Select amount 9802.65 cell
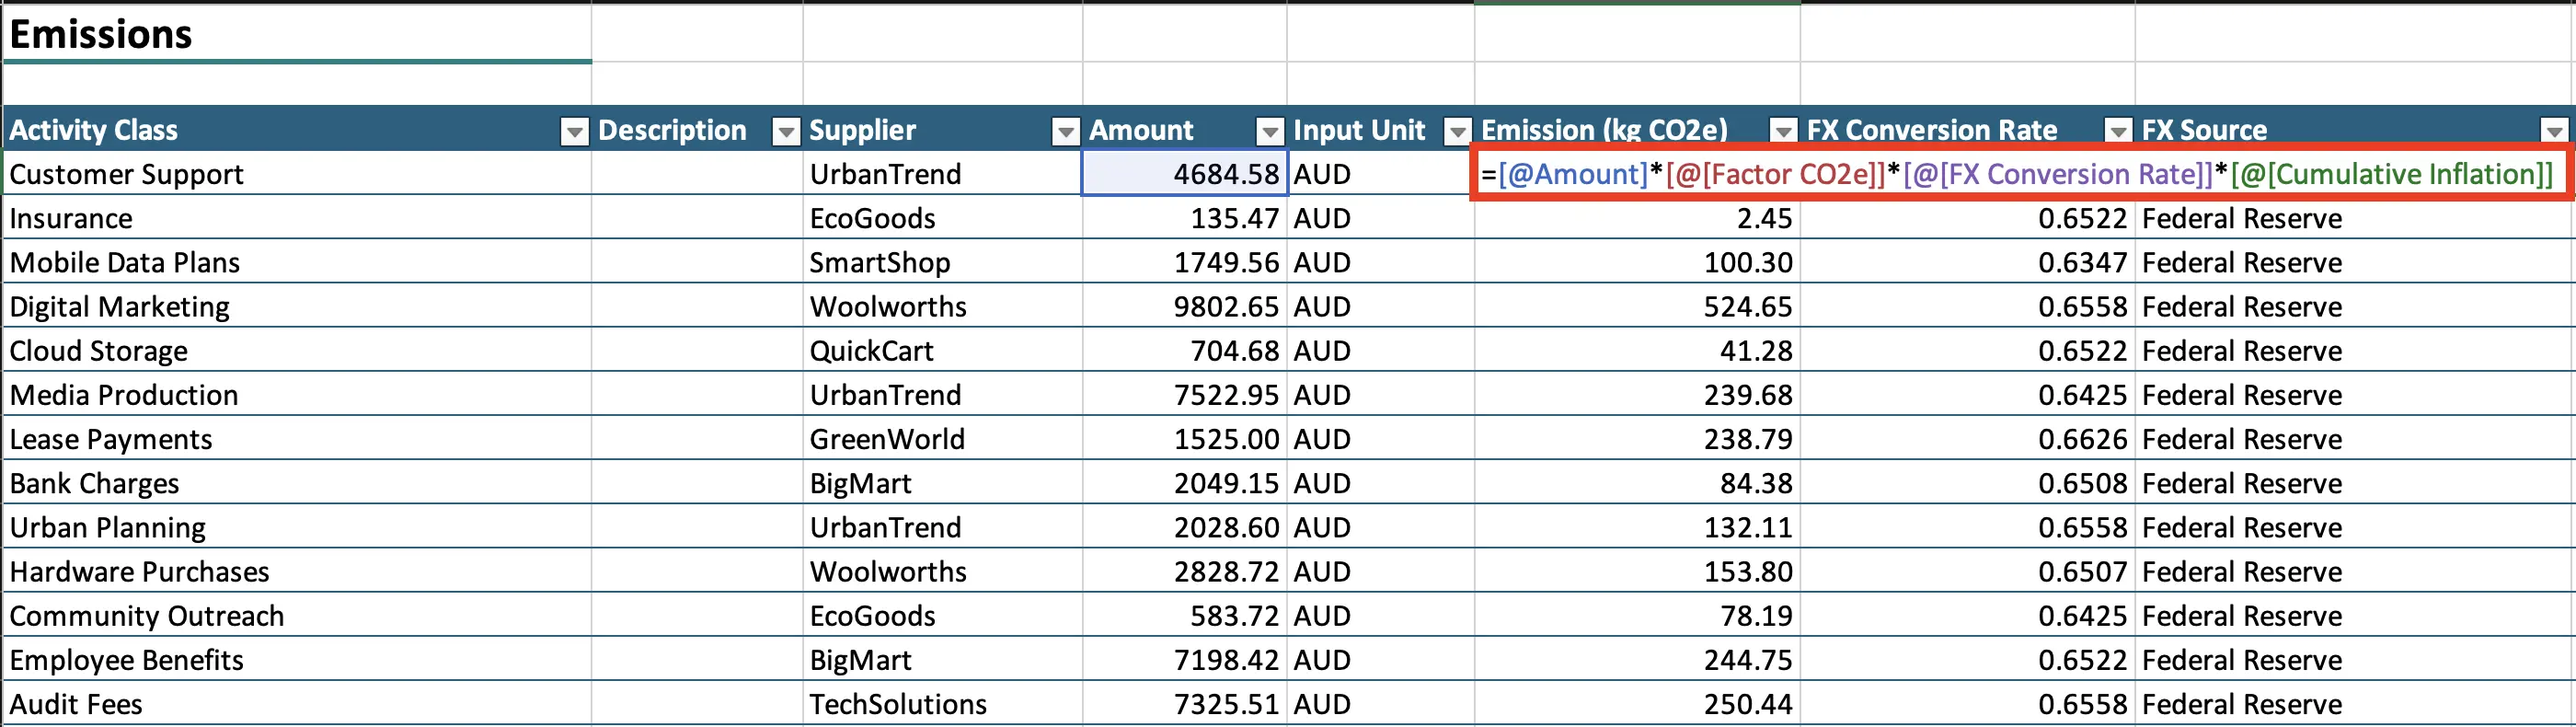Viewport: 2576px width, 727px height. (1185, 306)
